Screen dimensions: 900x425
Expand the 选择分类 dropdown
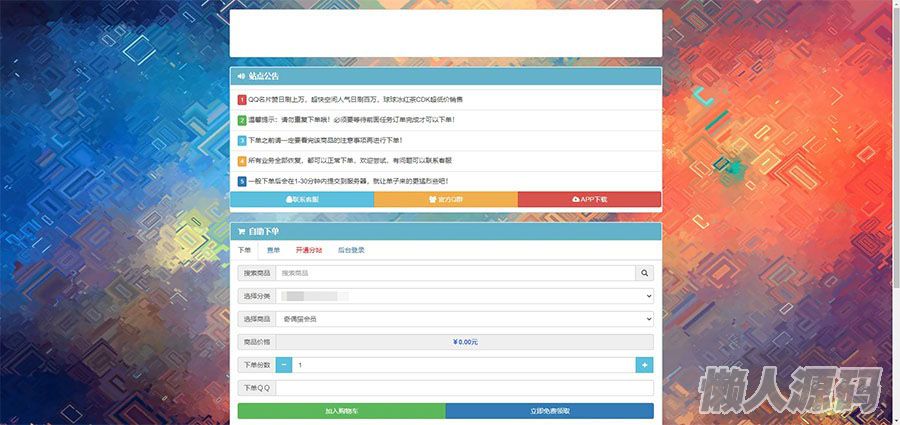click(x=464, y=296)
